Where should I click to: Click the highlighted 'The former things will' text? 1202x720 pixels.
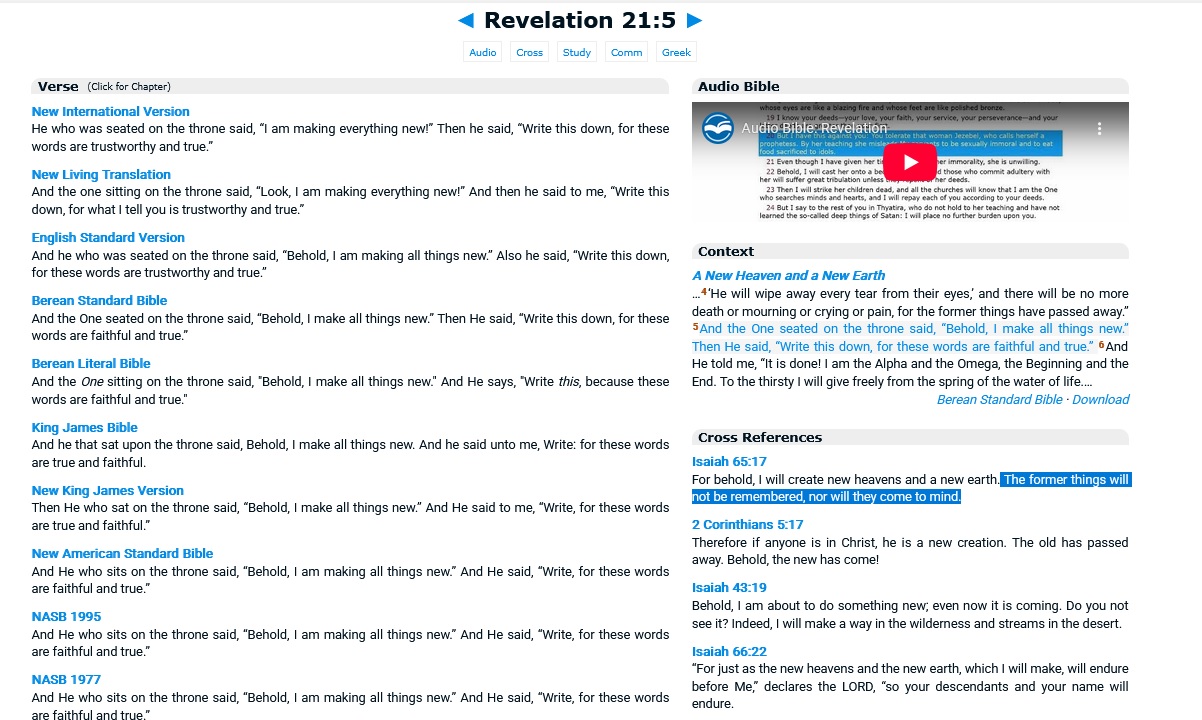(x=1066, y=480)
